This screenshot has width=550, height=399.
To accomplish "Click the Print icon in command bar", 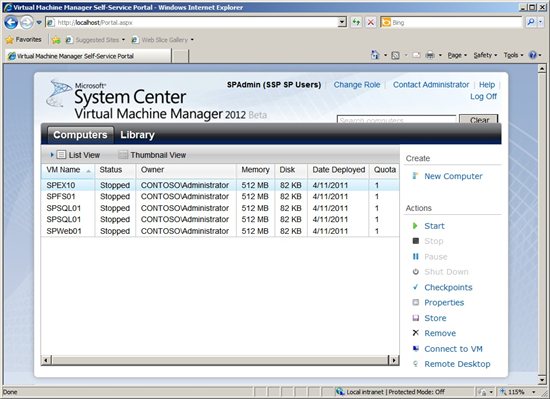I will click(430, 55).
